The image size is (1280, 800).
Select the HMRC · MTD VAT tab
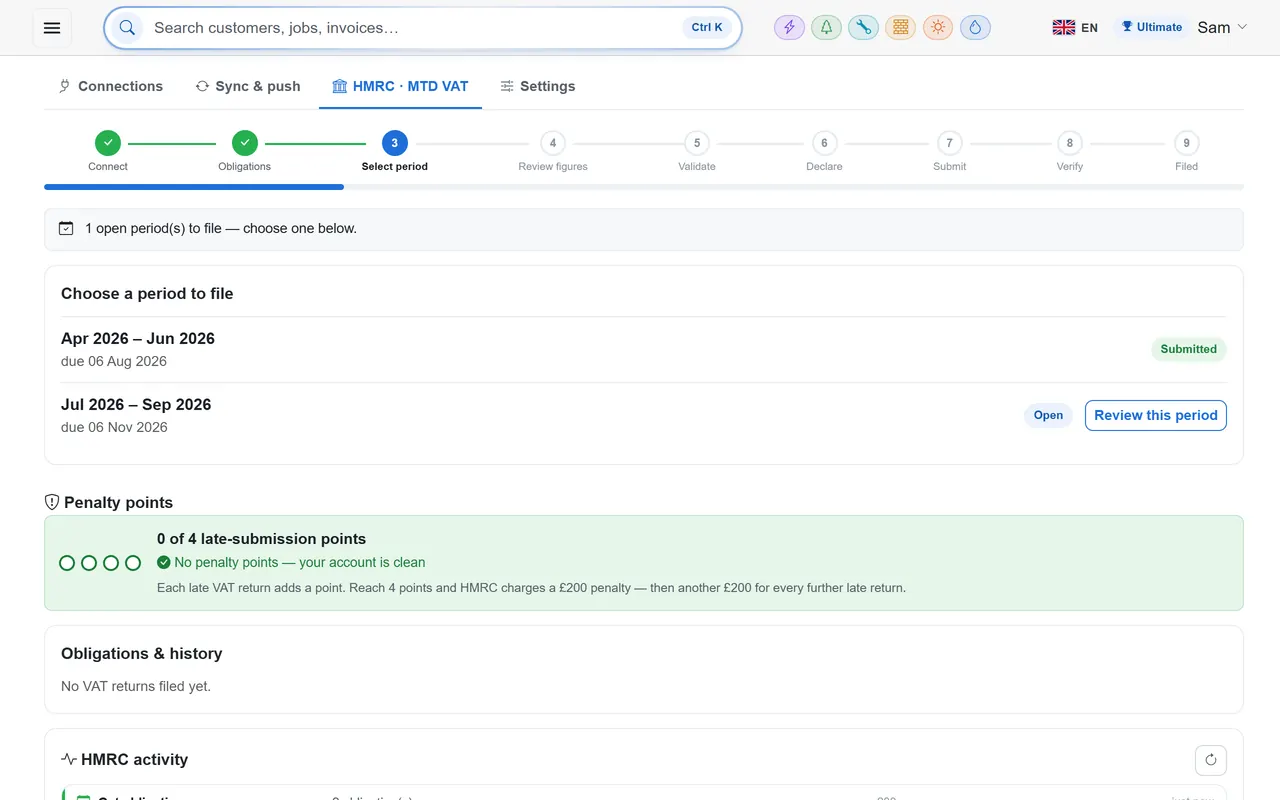400,86
